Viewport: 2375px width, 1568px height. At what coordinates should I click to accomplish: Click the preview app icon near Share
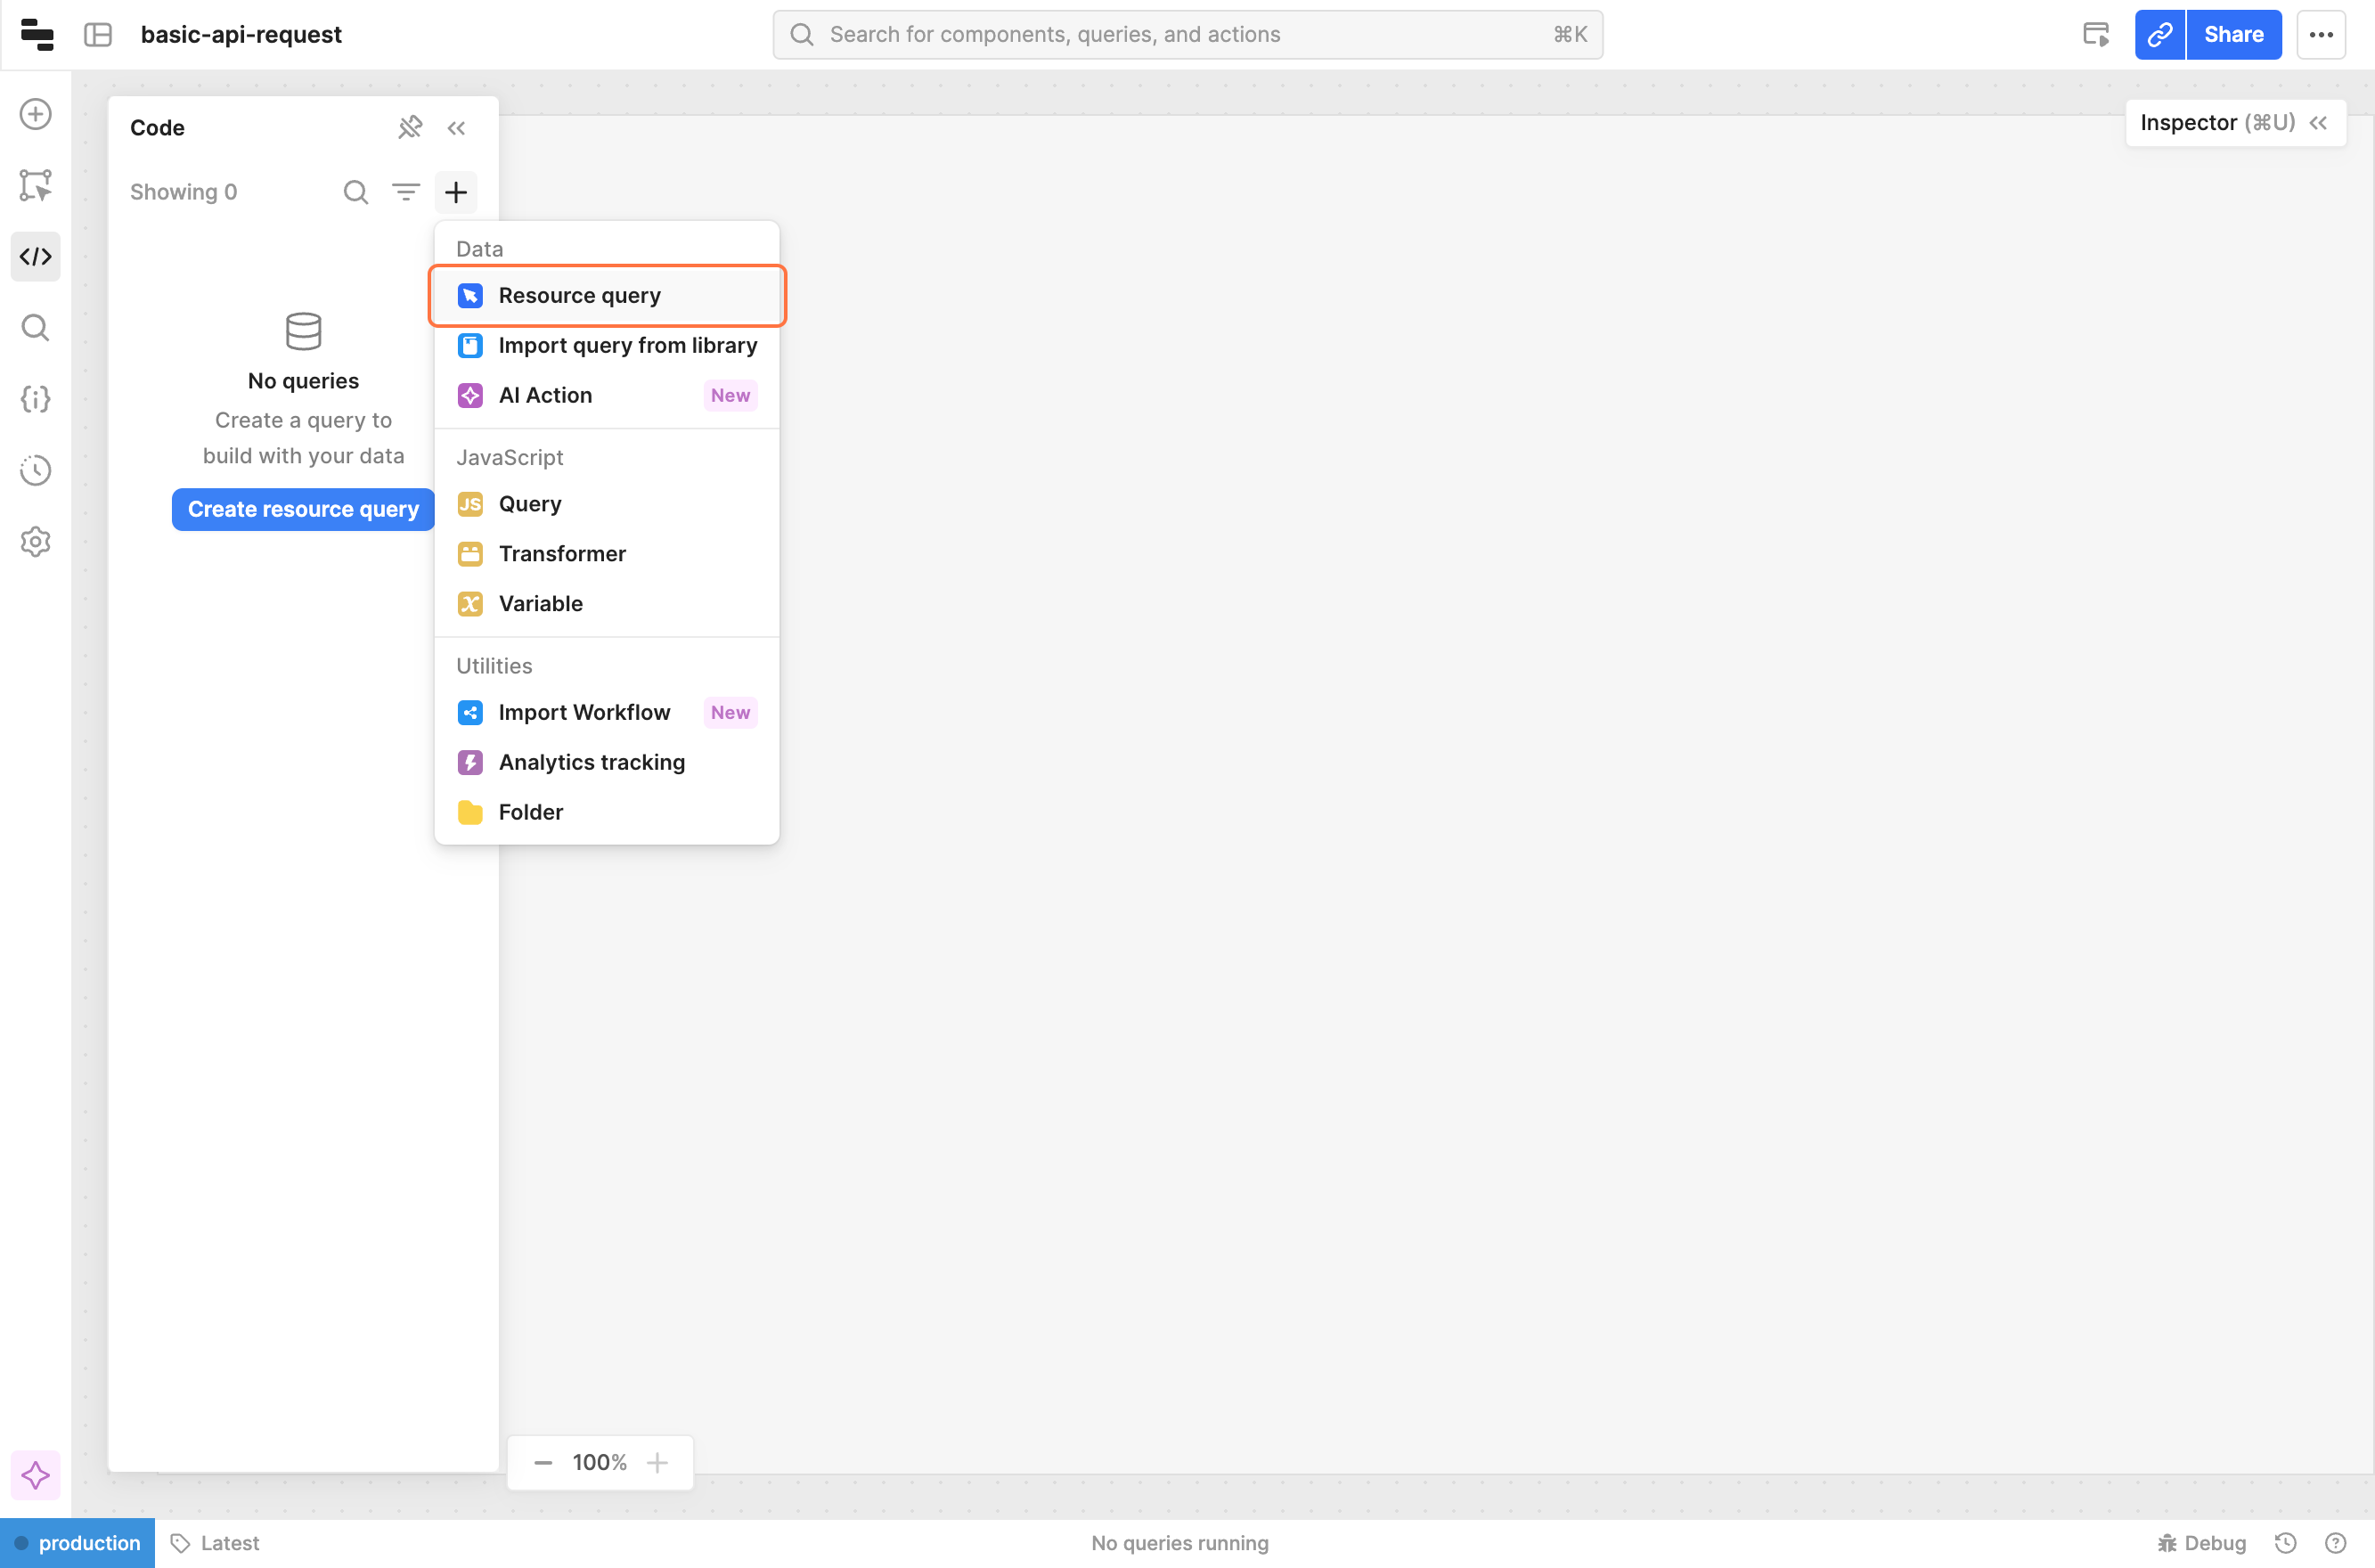click(2096, 34)
